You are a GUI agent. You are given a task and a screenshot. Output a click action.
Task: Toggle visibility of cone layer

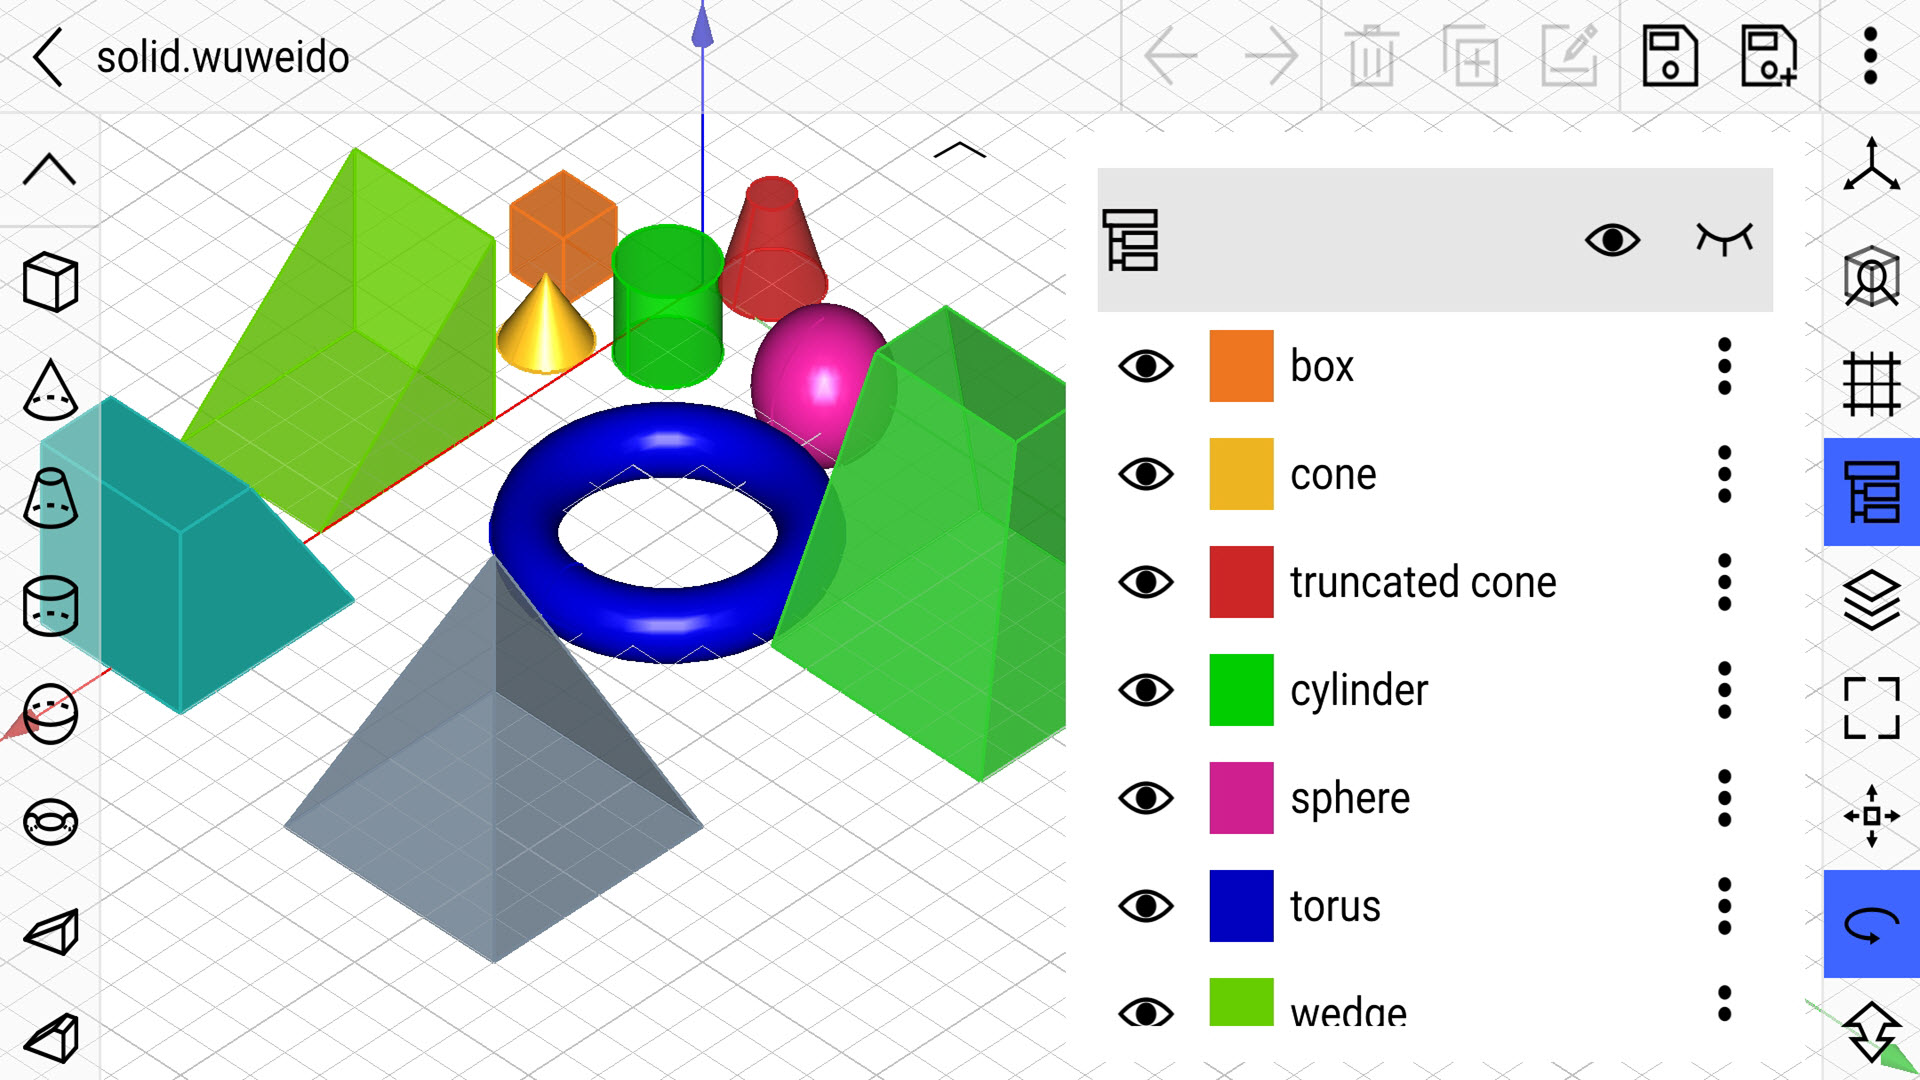coord(1146,473)
